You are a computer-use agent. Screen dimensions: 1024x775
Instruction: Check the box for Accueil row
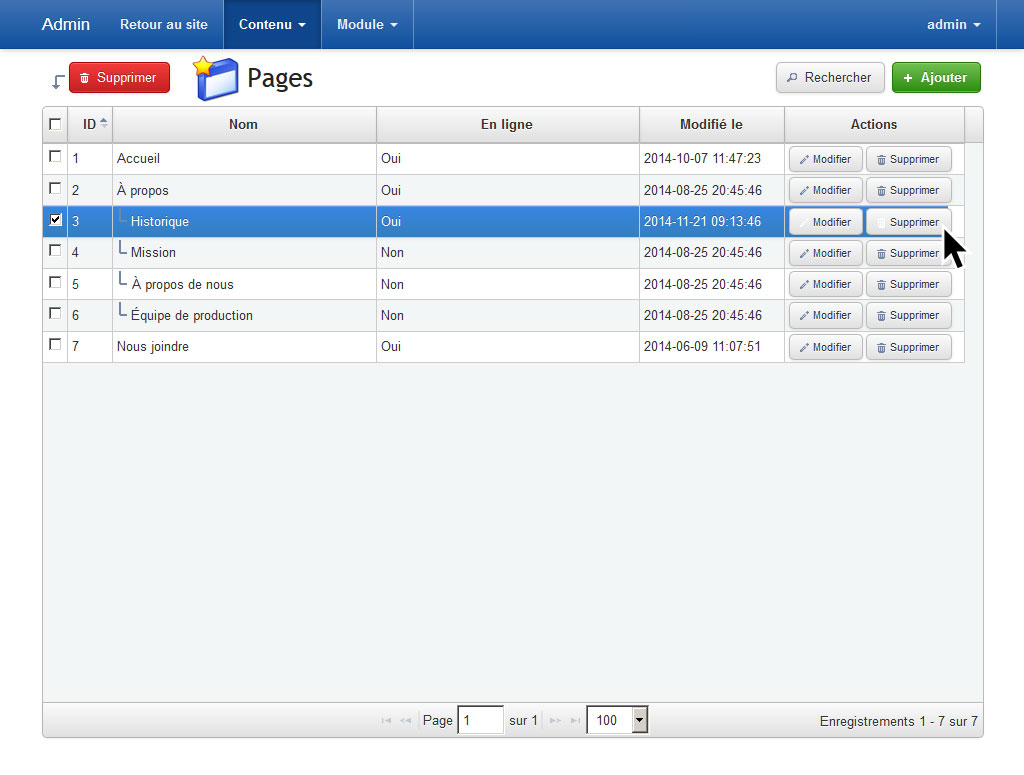click(55, 157)
